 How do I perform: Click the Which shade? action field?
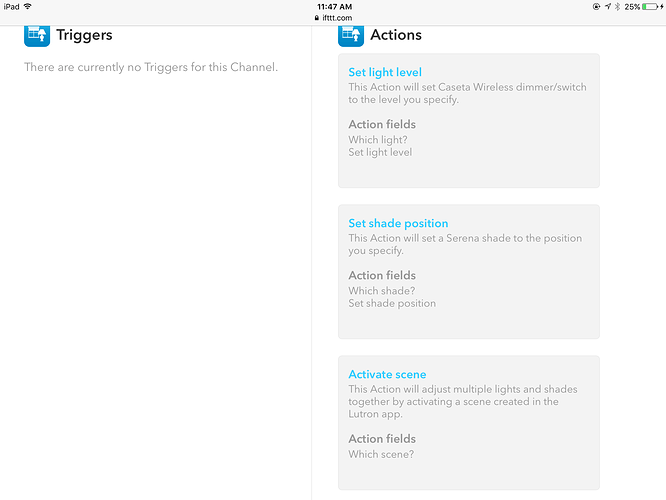click(381, 291)
